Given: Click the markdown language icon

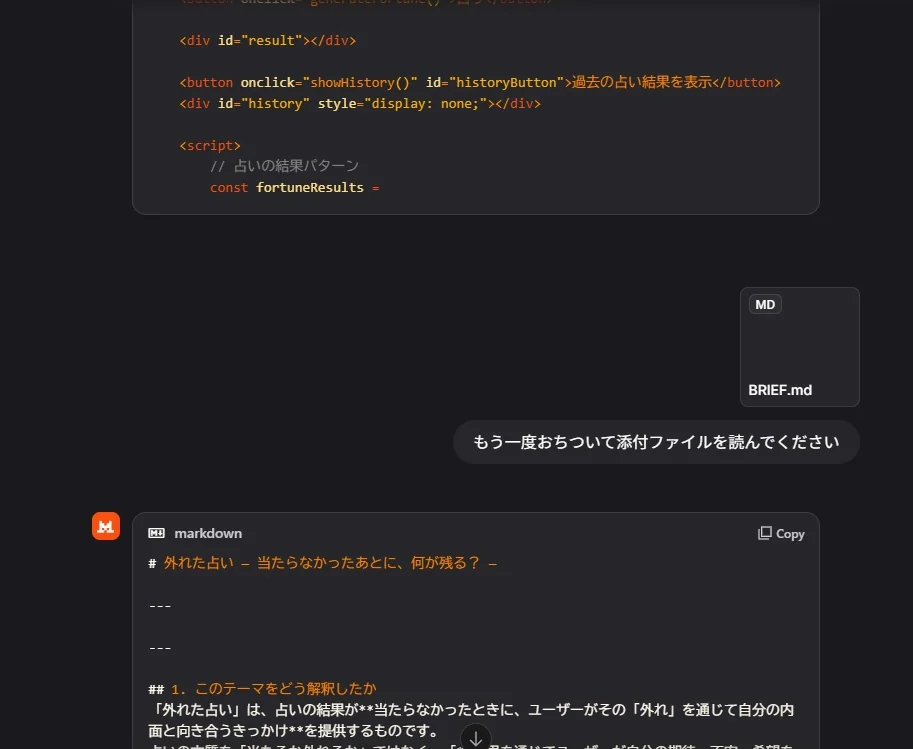Looking at the screenshot, I should pos(156,534).
